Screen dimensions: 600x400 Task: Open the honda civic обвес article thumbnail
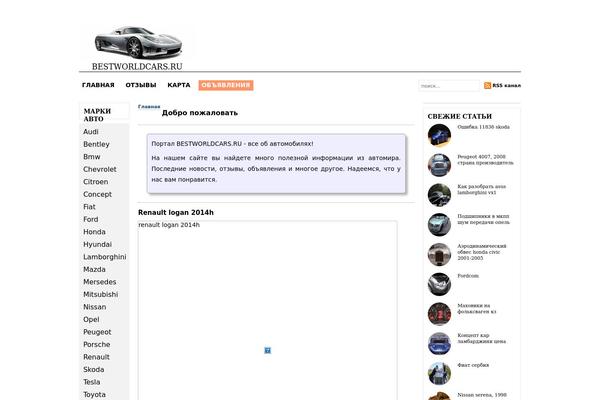pos(439,255)
